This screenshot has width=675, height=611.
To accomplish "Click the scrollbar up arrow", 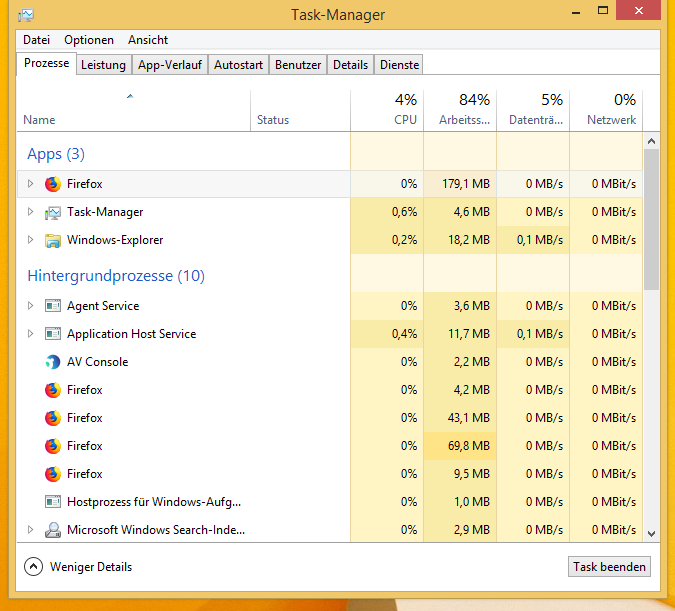I will pos(651,141).
